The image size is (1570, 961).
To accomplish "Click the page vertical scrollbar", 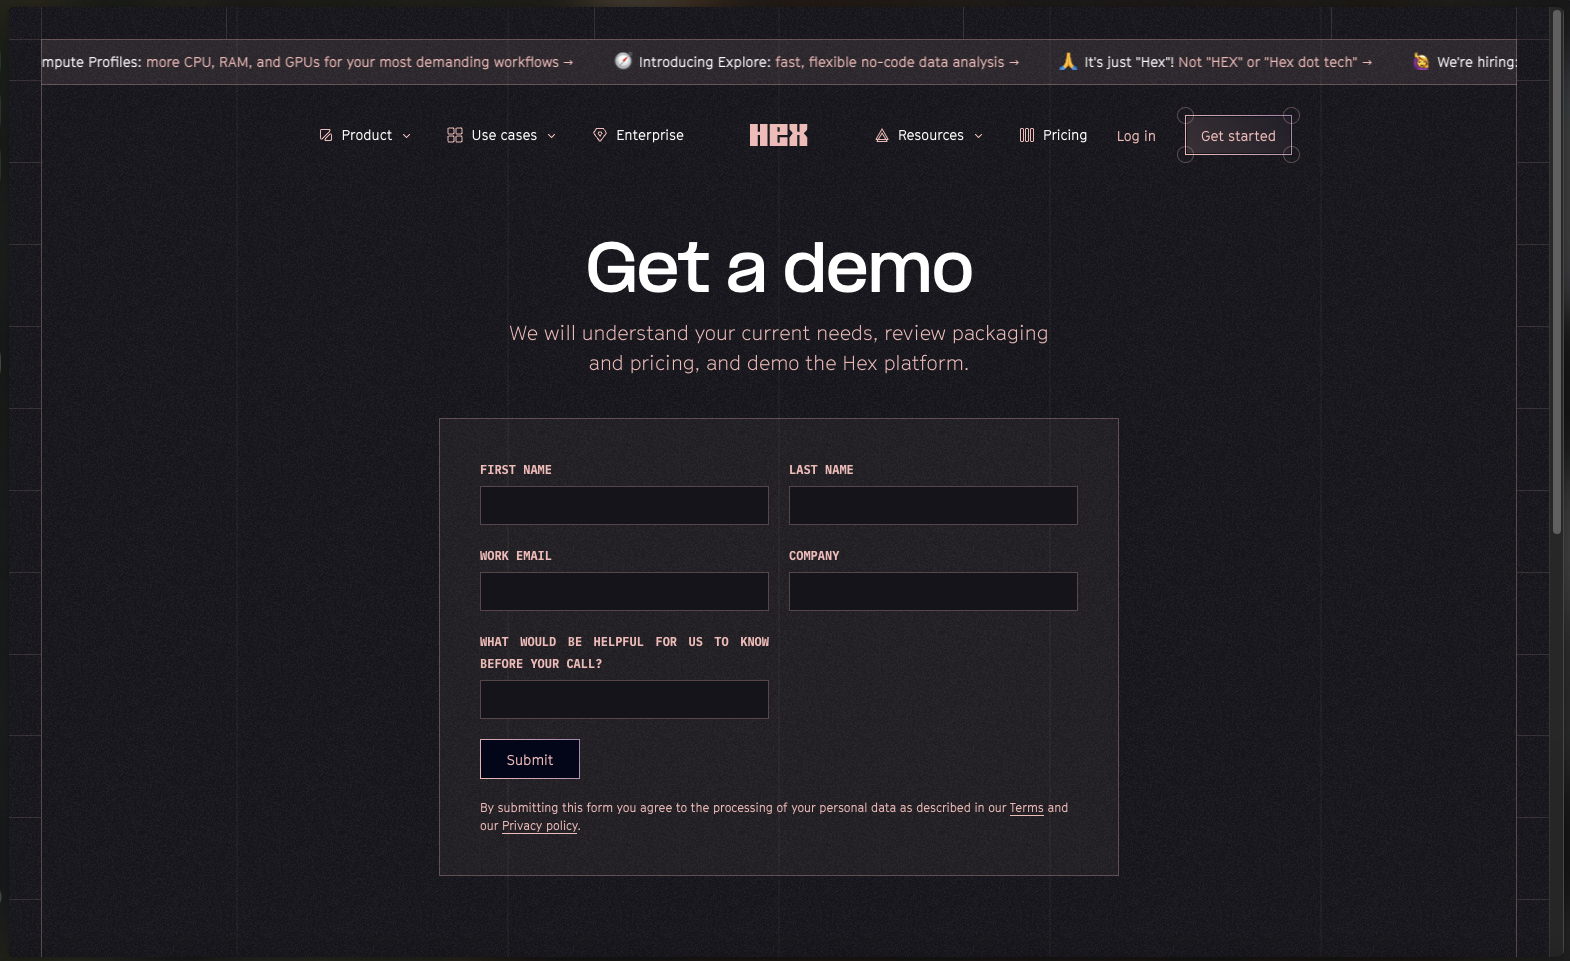I will pyautogui.click(x=1557, y=271).
